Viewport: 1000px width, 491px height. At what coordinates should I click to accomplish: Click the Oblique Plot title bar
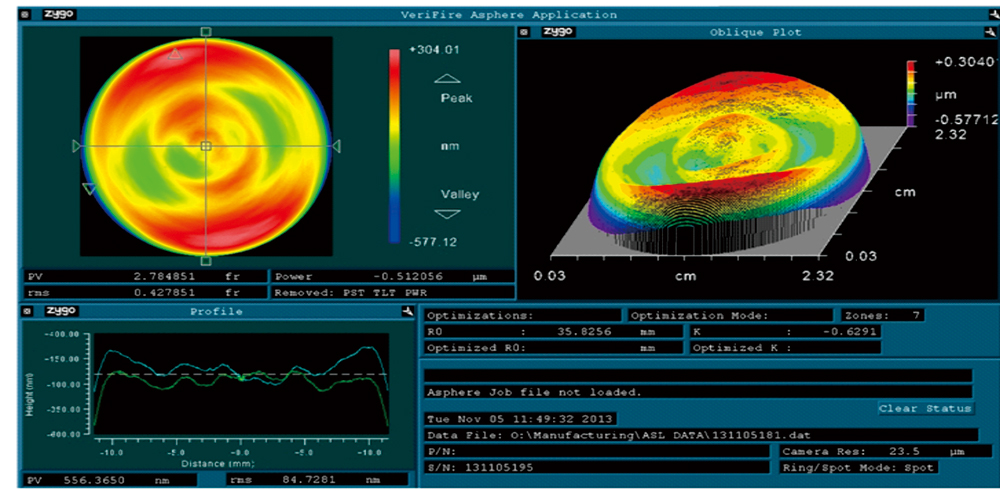pos(755,32)
